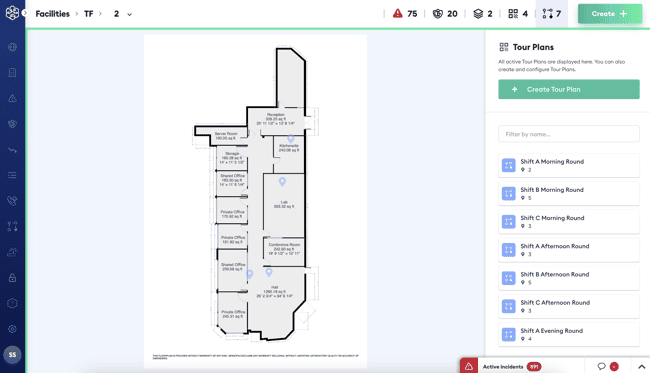Open the trend line icon in sidebar
The width and height of the screenshot is (650, 373).
click(12, 150)
